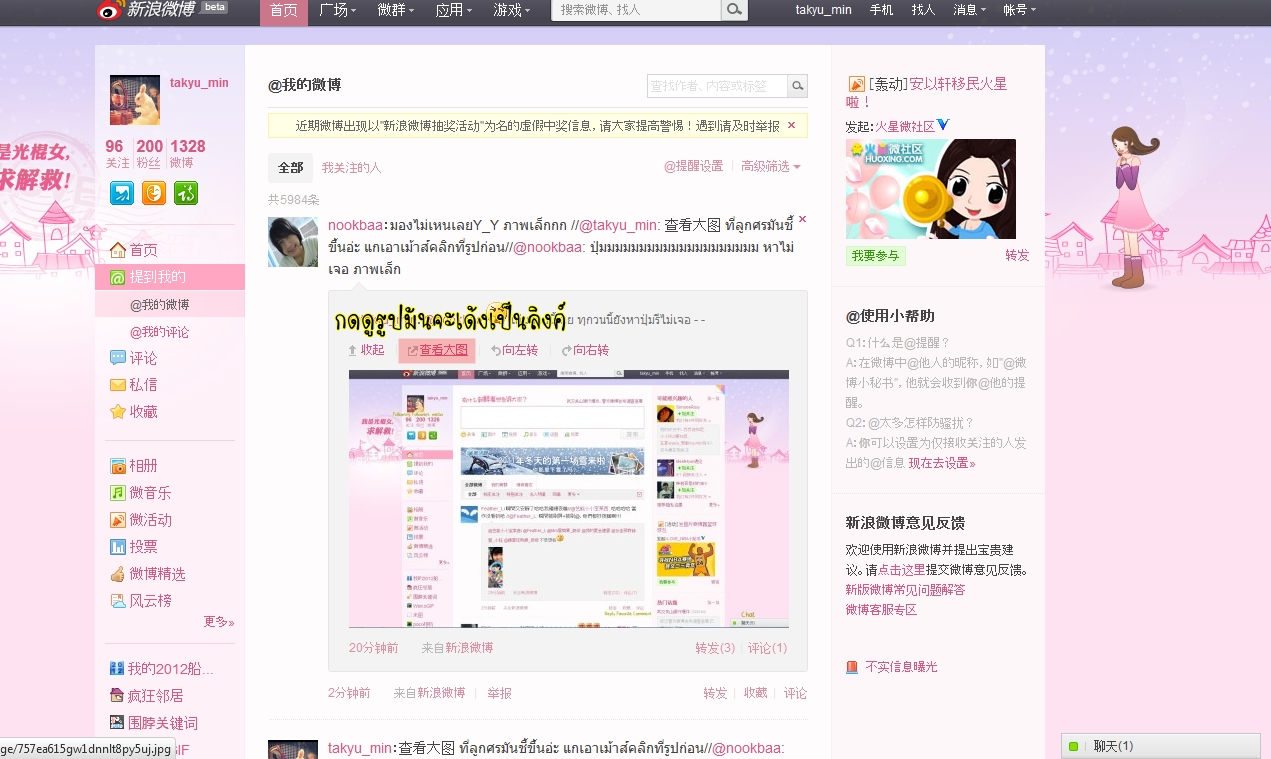
Task: Open the 高级筛选 filter dropdown
Action: click(x=770, y=167)
